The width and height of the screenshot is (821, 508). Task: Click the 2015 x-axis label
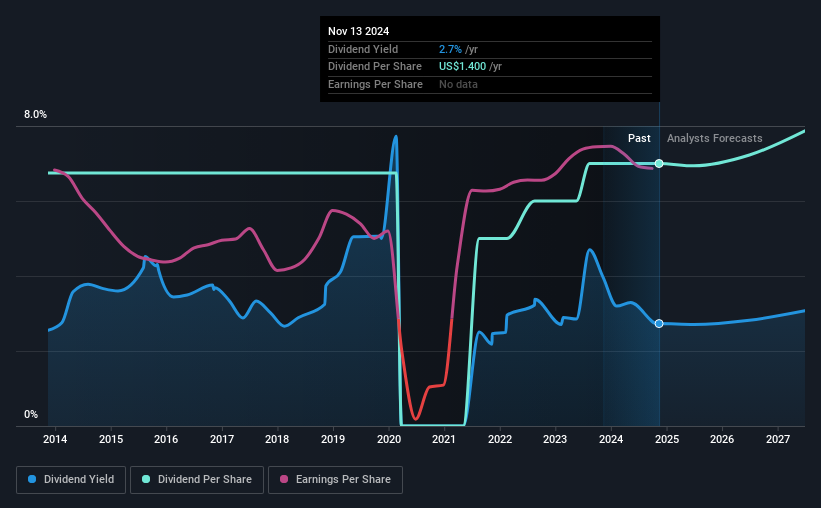point(111,439)
